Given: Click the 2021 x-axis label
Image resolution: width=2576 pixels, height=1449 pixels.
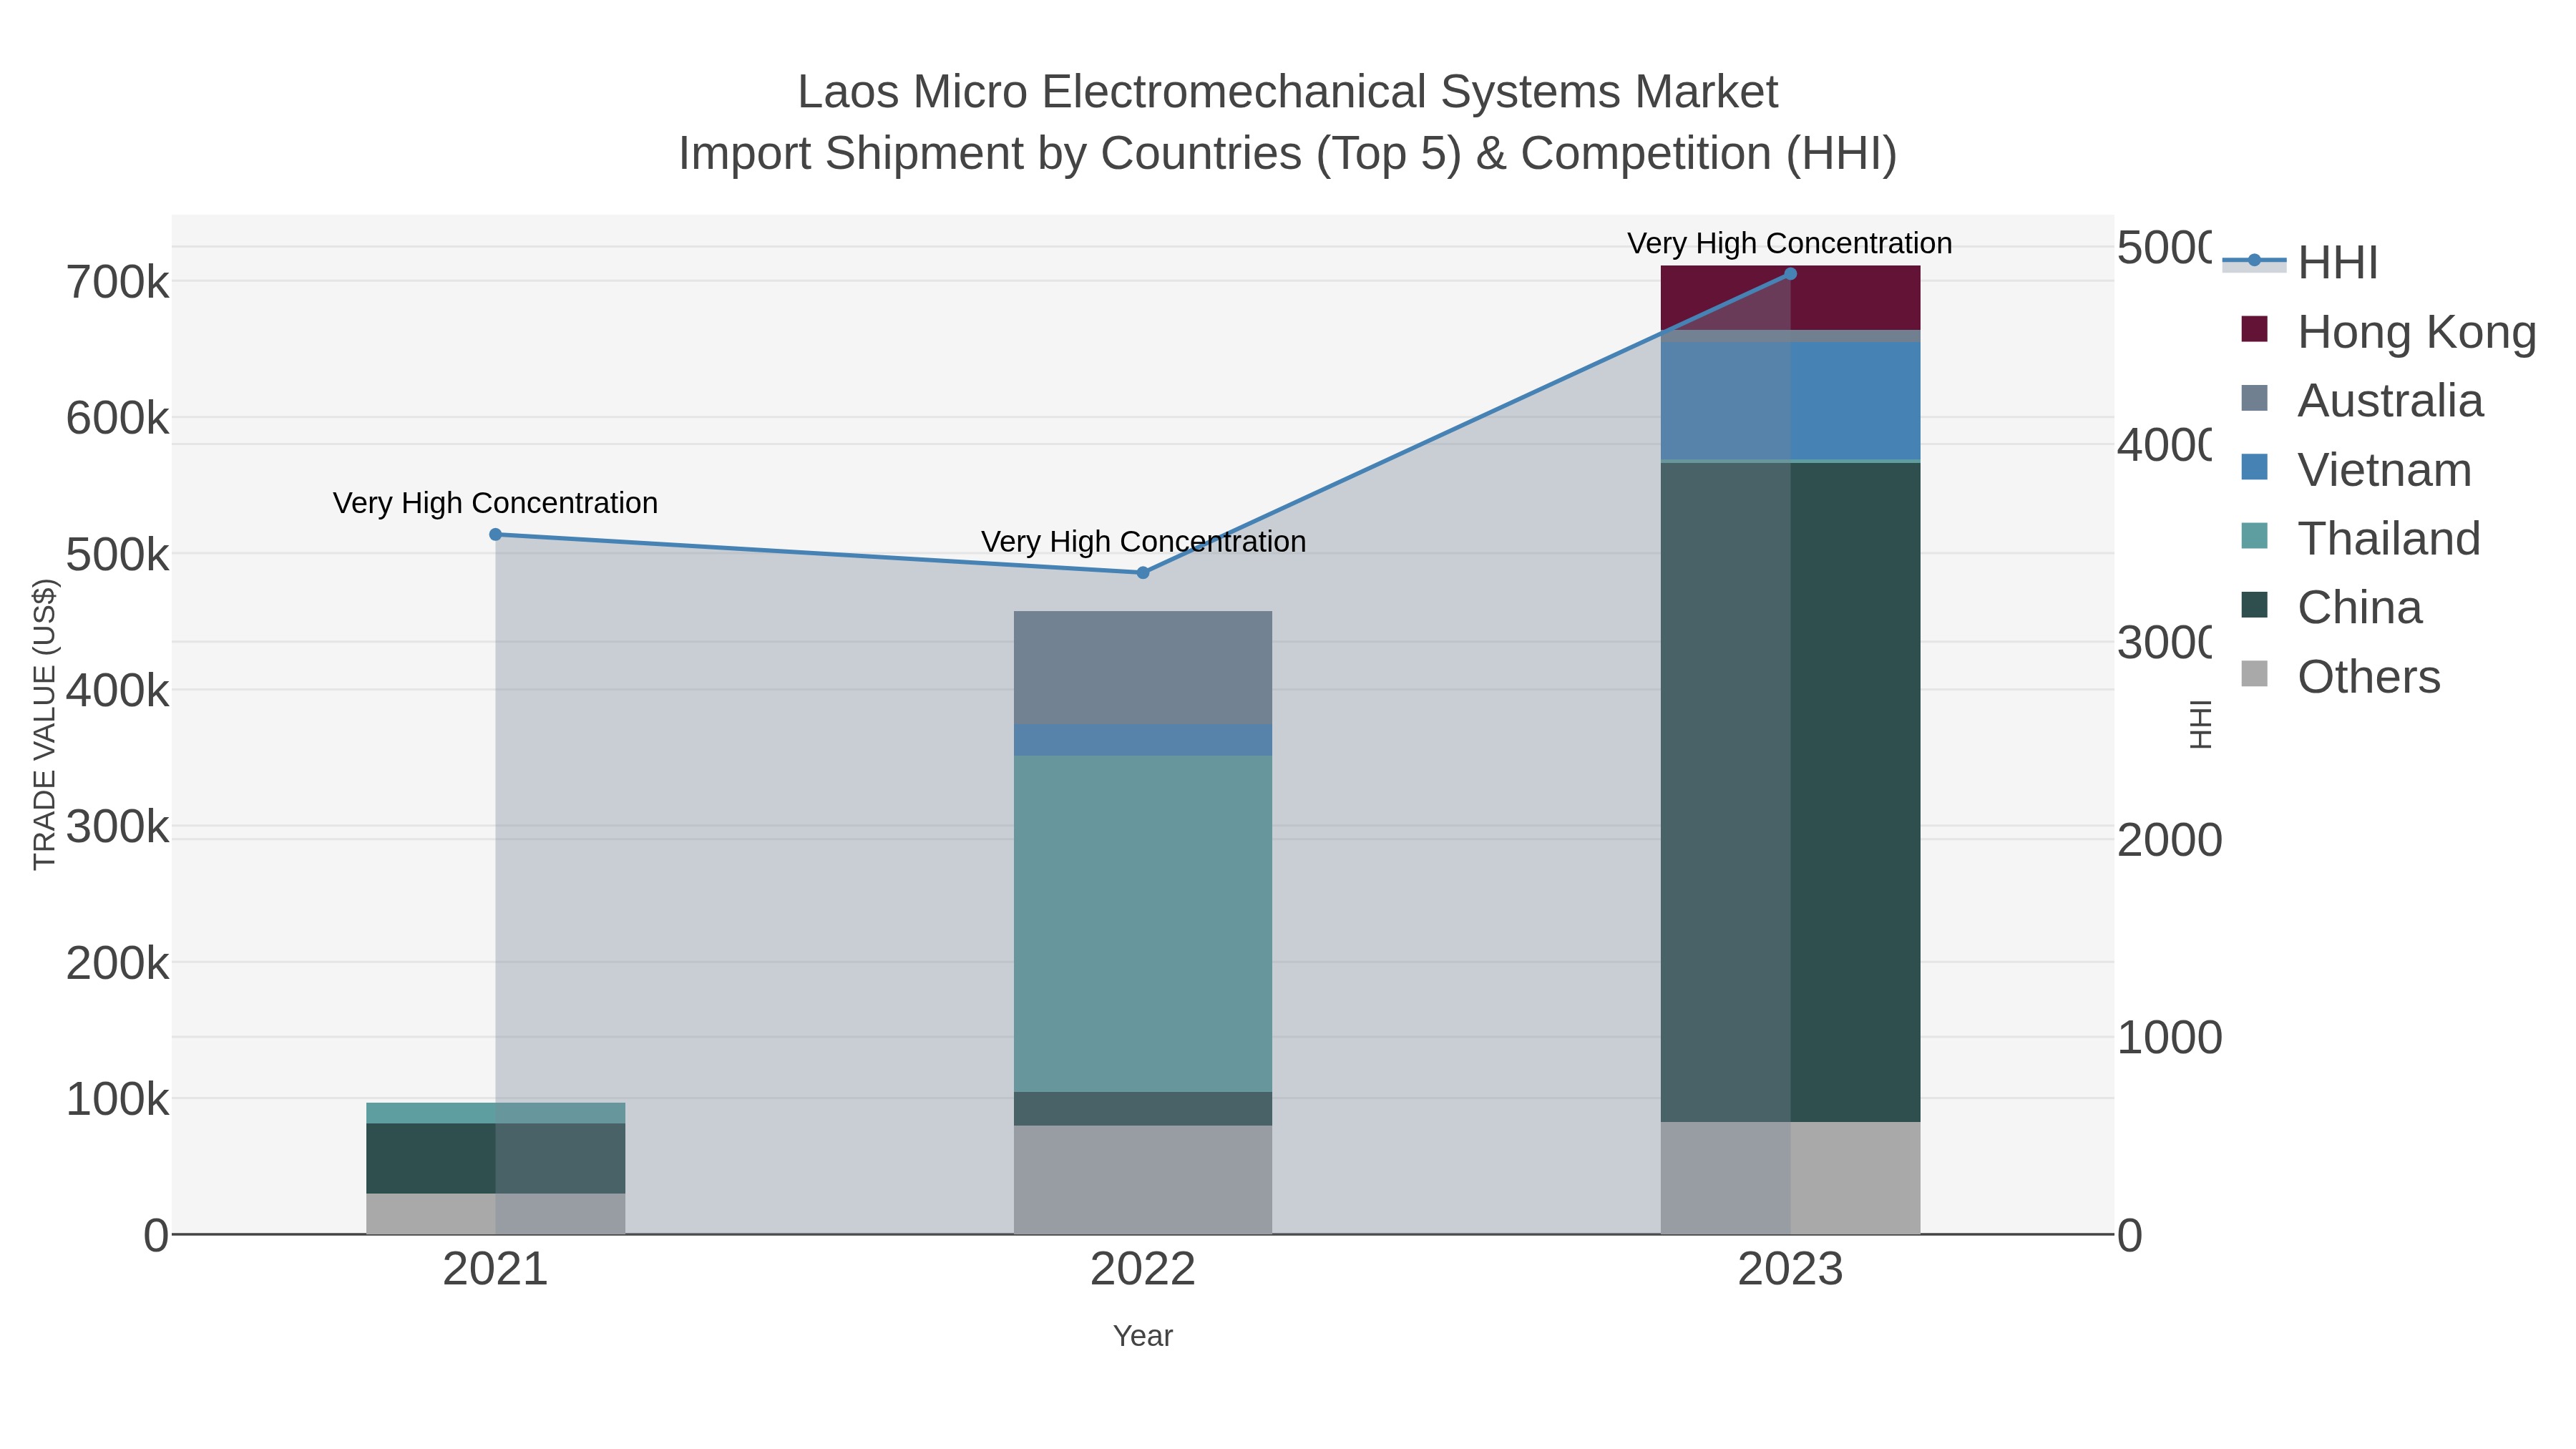Looking at the screenshot, I should 495,1270.
